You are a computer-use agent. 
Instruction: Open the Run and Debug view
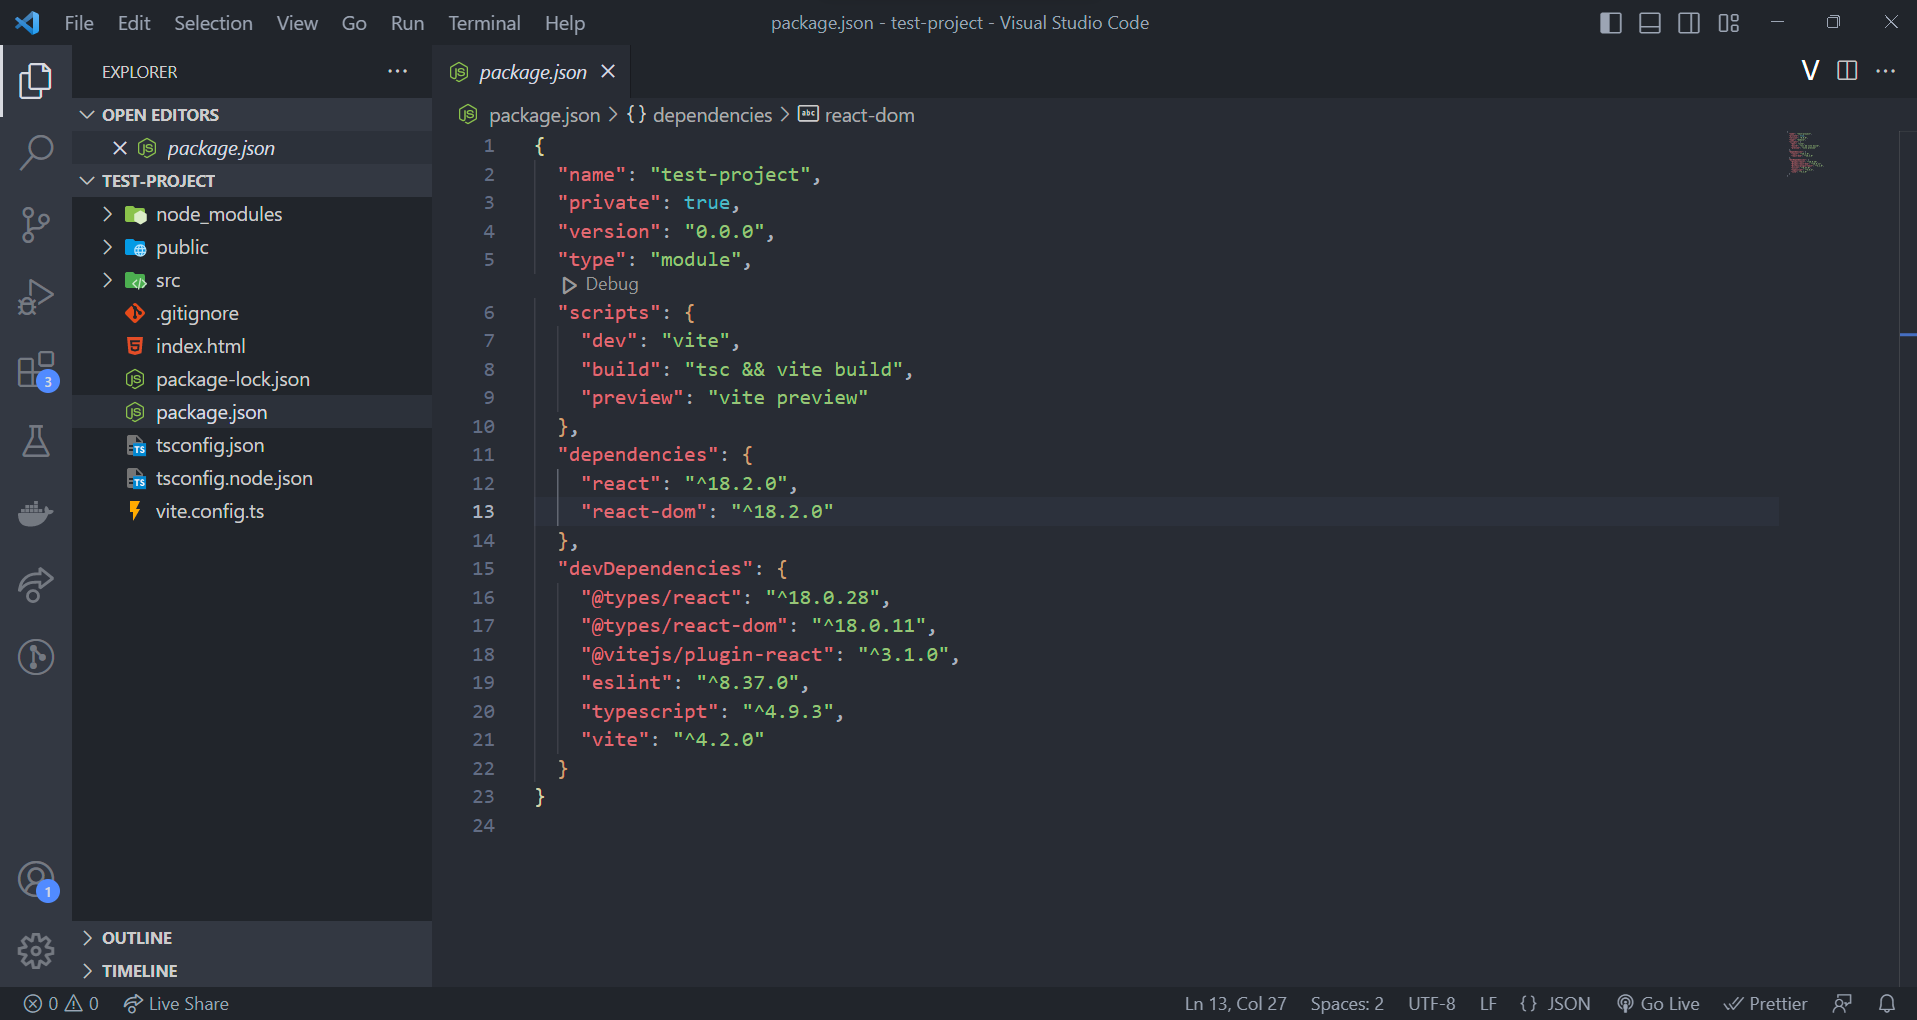(36, 297)
